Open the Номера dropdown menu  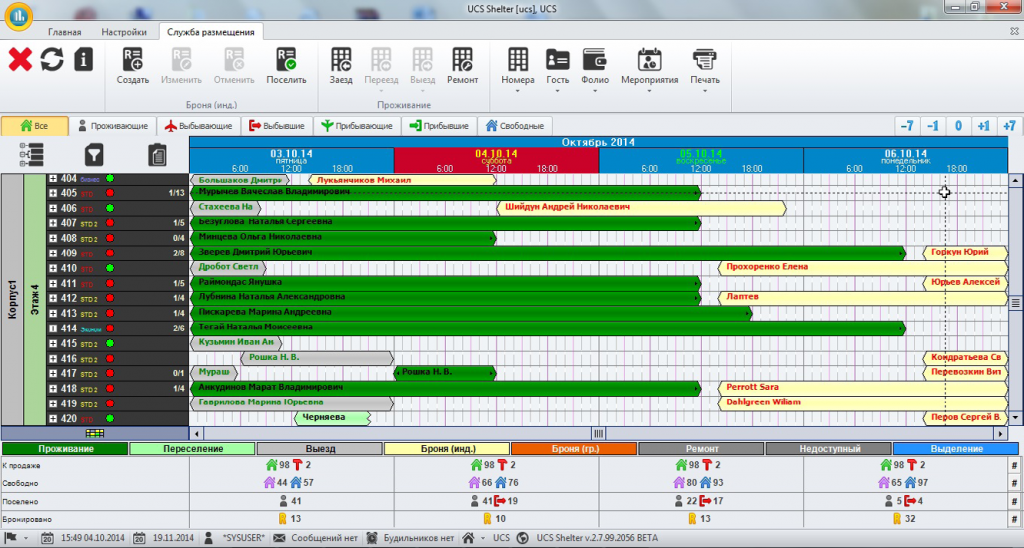click(518, 68)
